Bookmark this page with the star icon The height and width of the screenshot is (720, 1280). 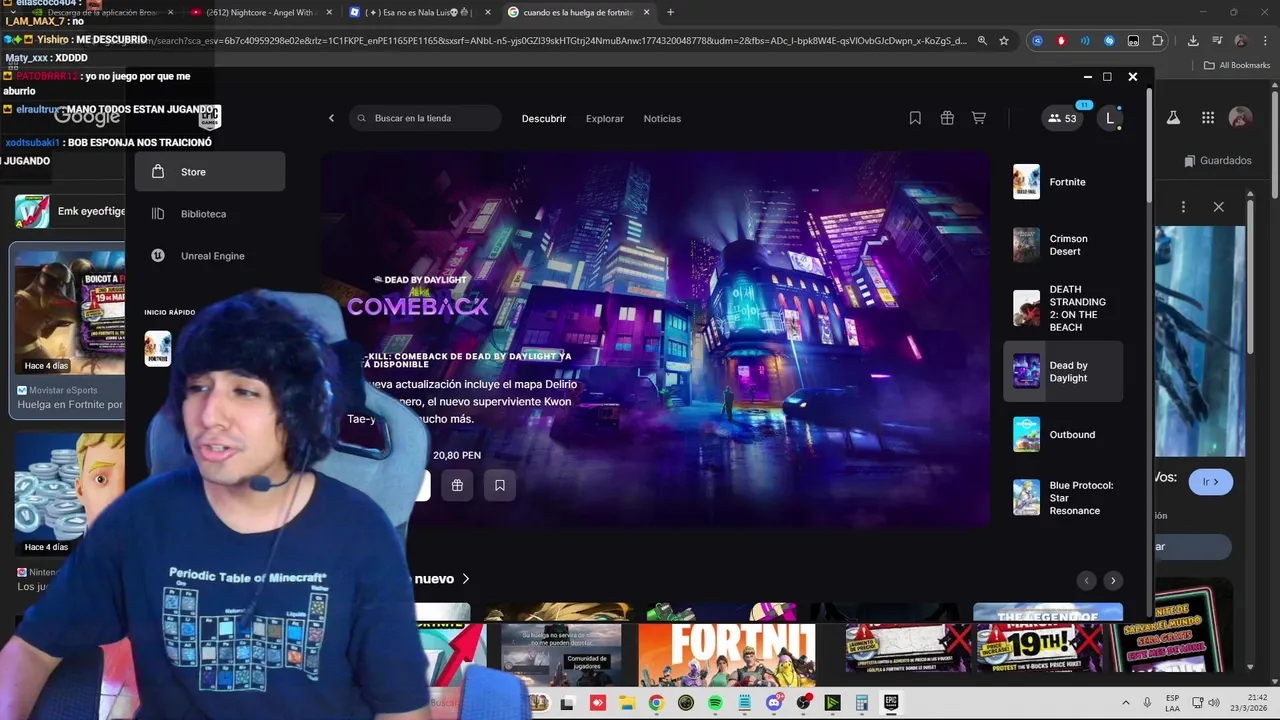(1004, 41)
